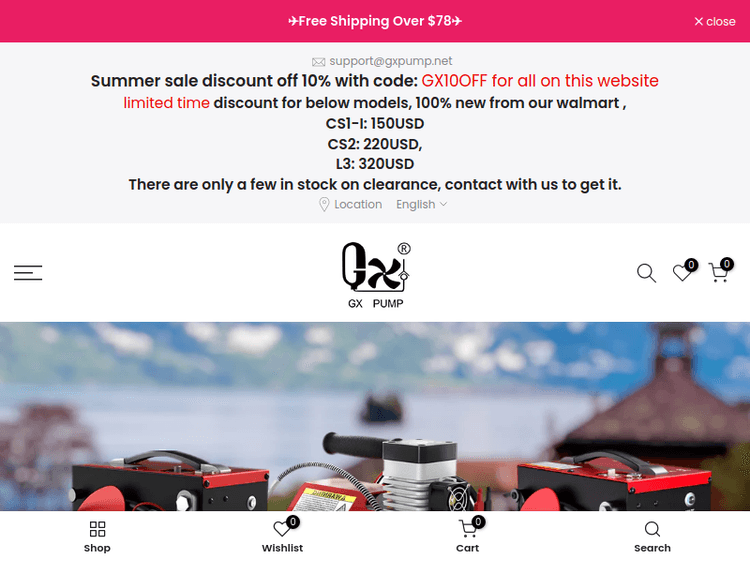Open the header shopping cart icon
The height and width of the screenshot is (563, 750).
pos(718,273)
